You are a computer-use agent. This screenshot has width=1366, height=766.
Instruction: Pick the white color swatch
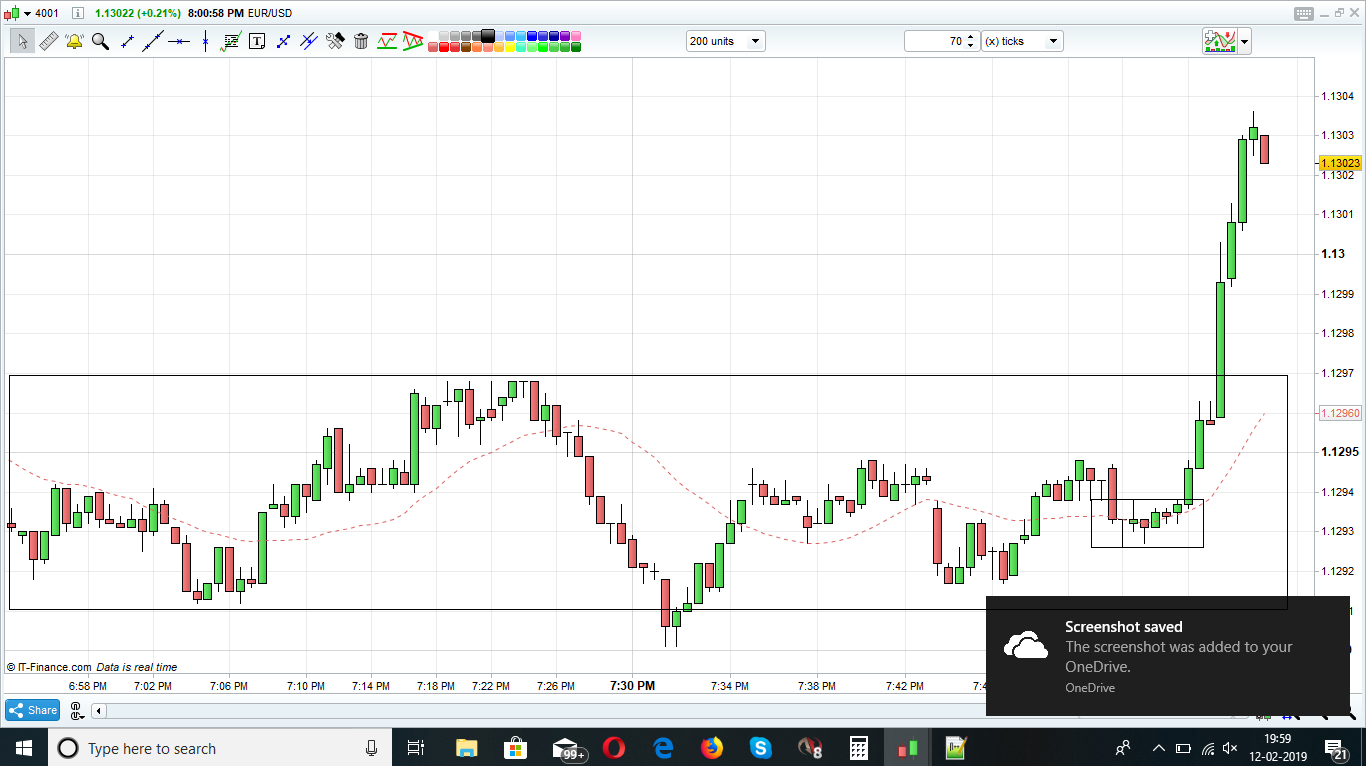tap(433, 36)
